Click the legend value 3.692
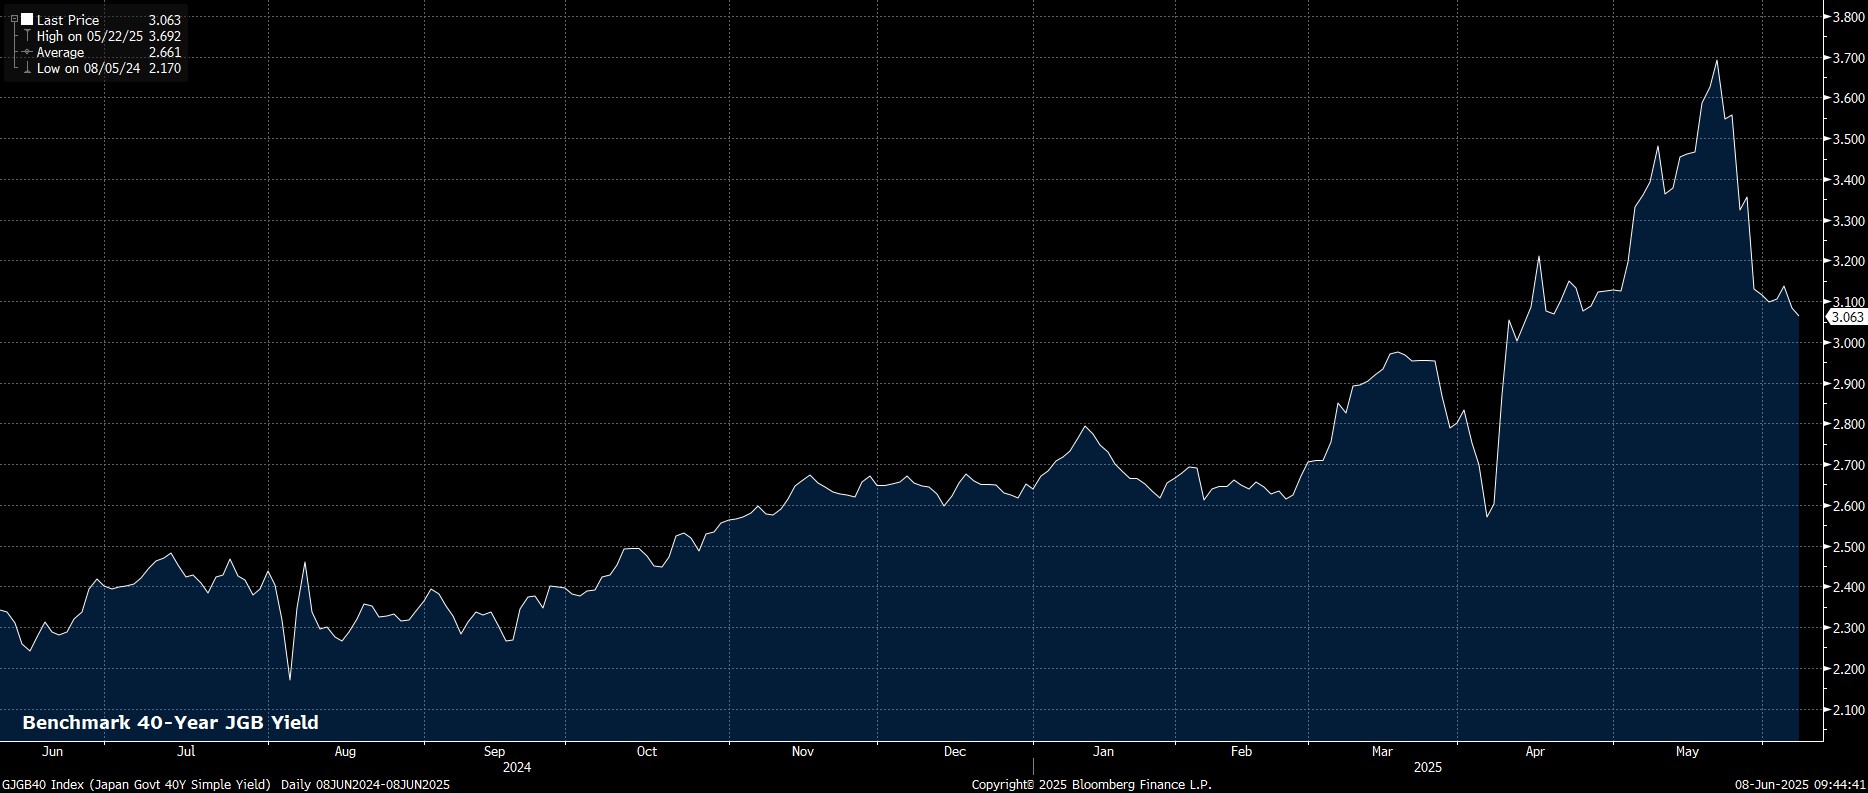Viewport: 1868px width, 793px height. coord(164,36)
